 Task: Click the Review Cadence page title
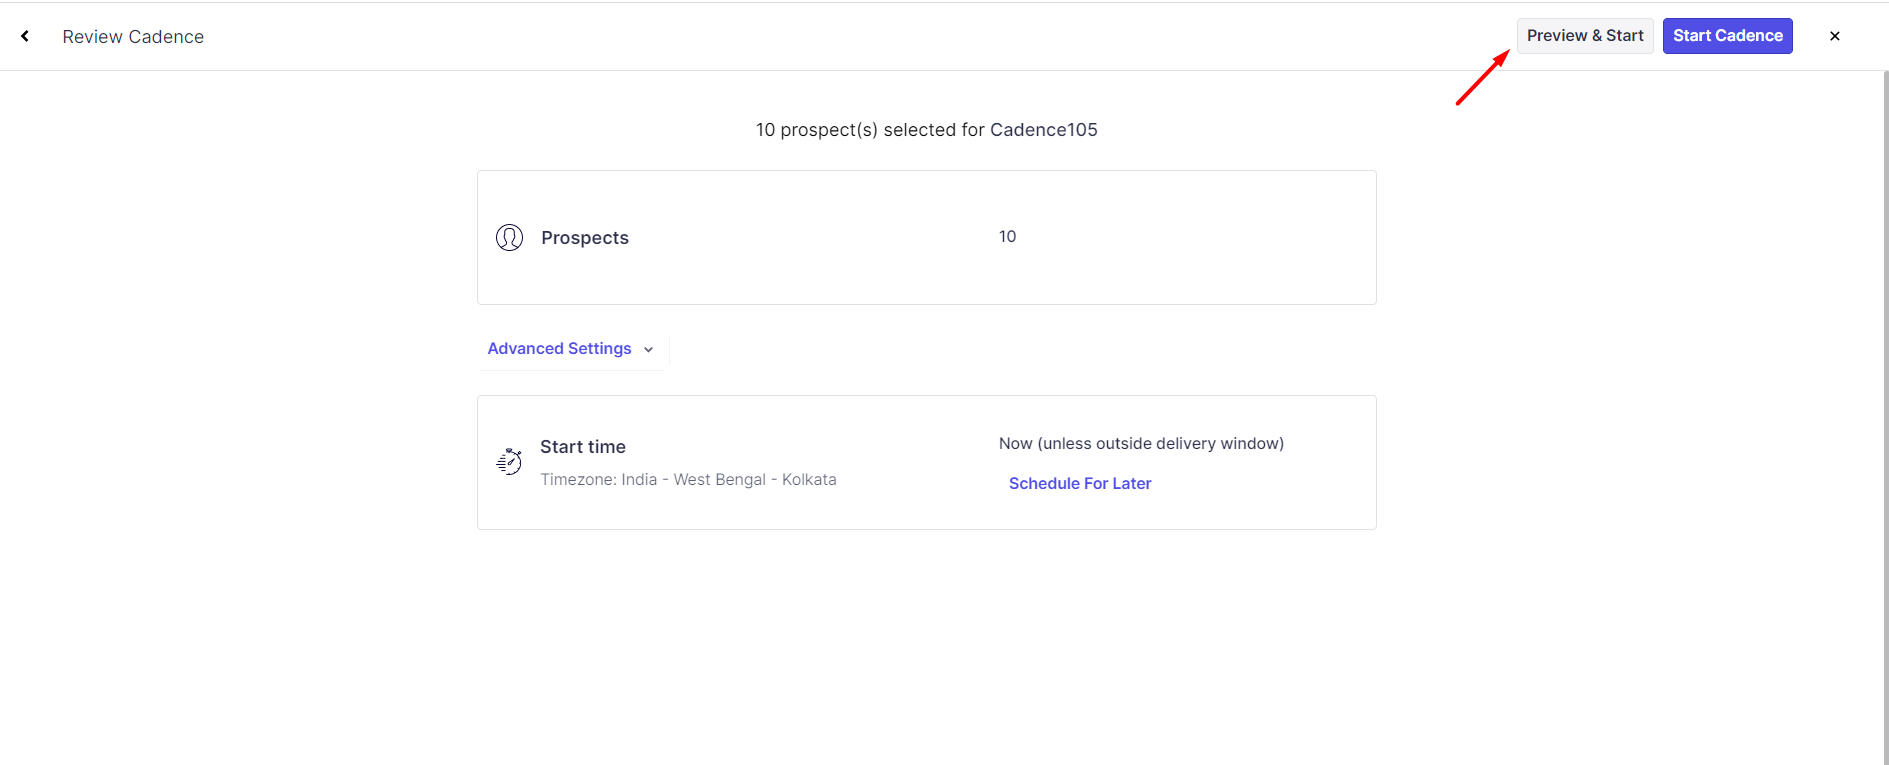pos(133,37)
